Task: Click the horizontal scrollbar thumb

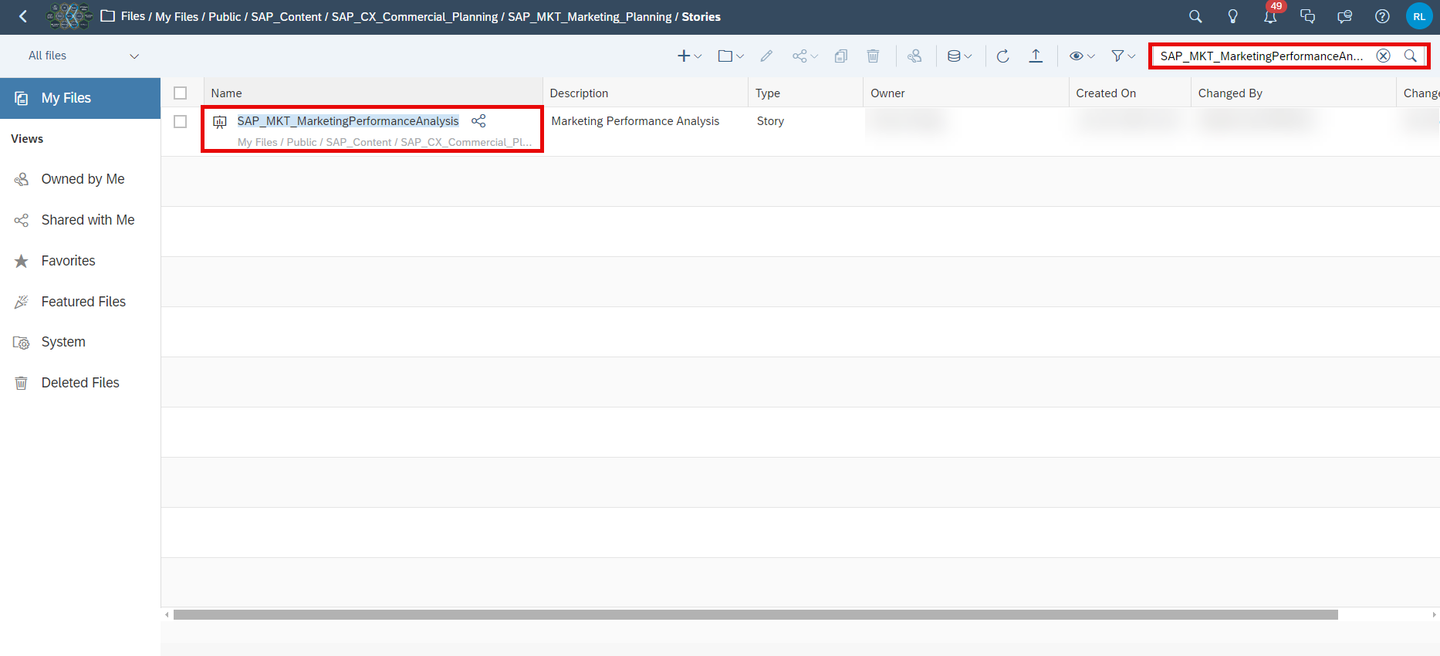Action: click(x=755, y=614)
